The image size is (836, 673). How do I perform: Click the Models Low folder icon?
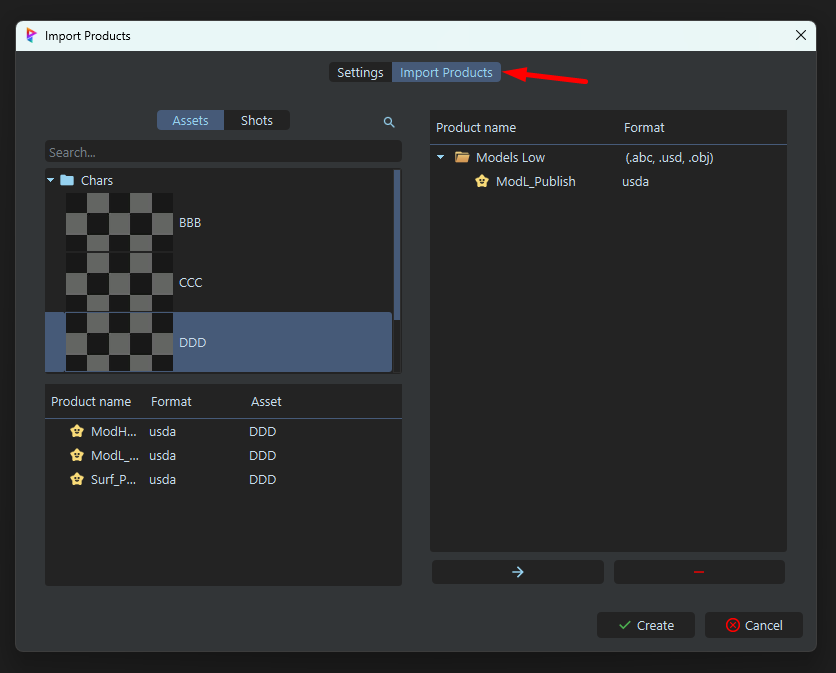(x=462, y=157)
